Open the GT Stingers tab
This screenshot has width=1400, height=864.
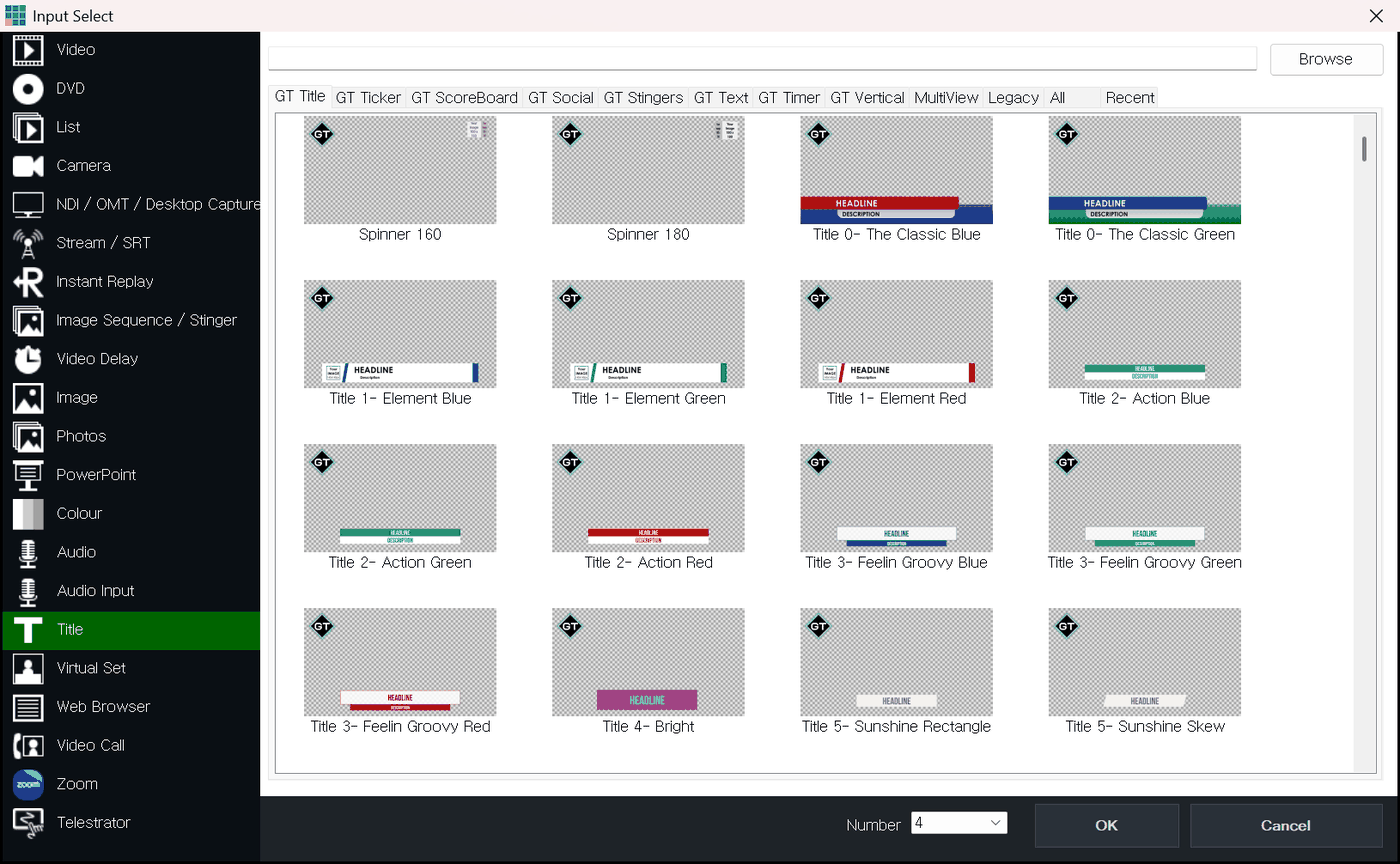644,97
